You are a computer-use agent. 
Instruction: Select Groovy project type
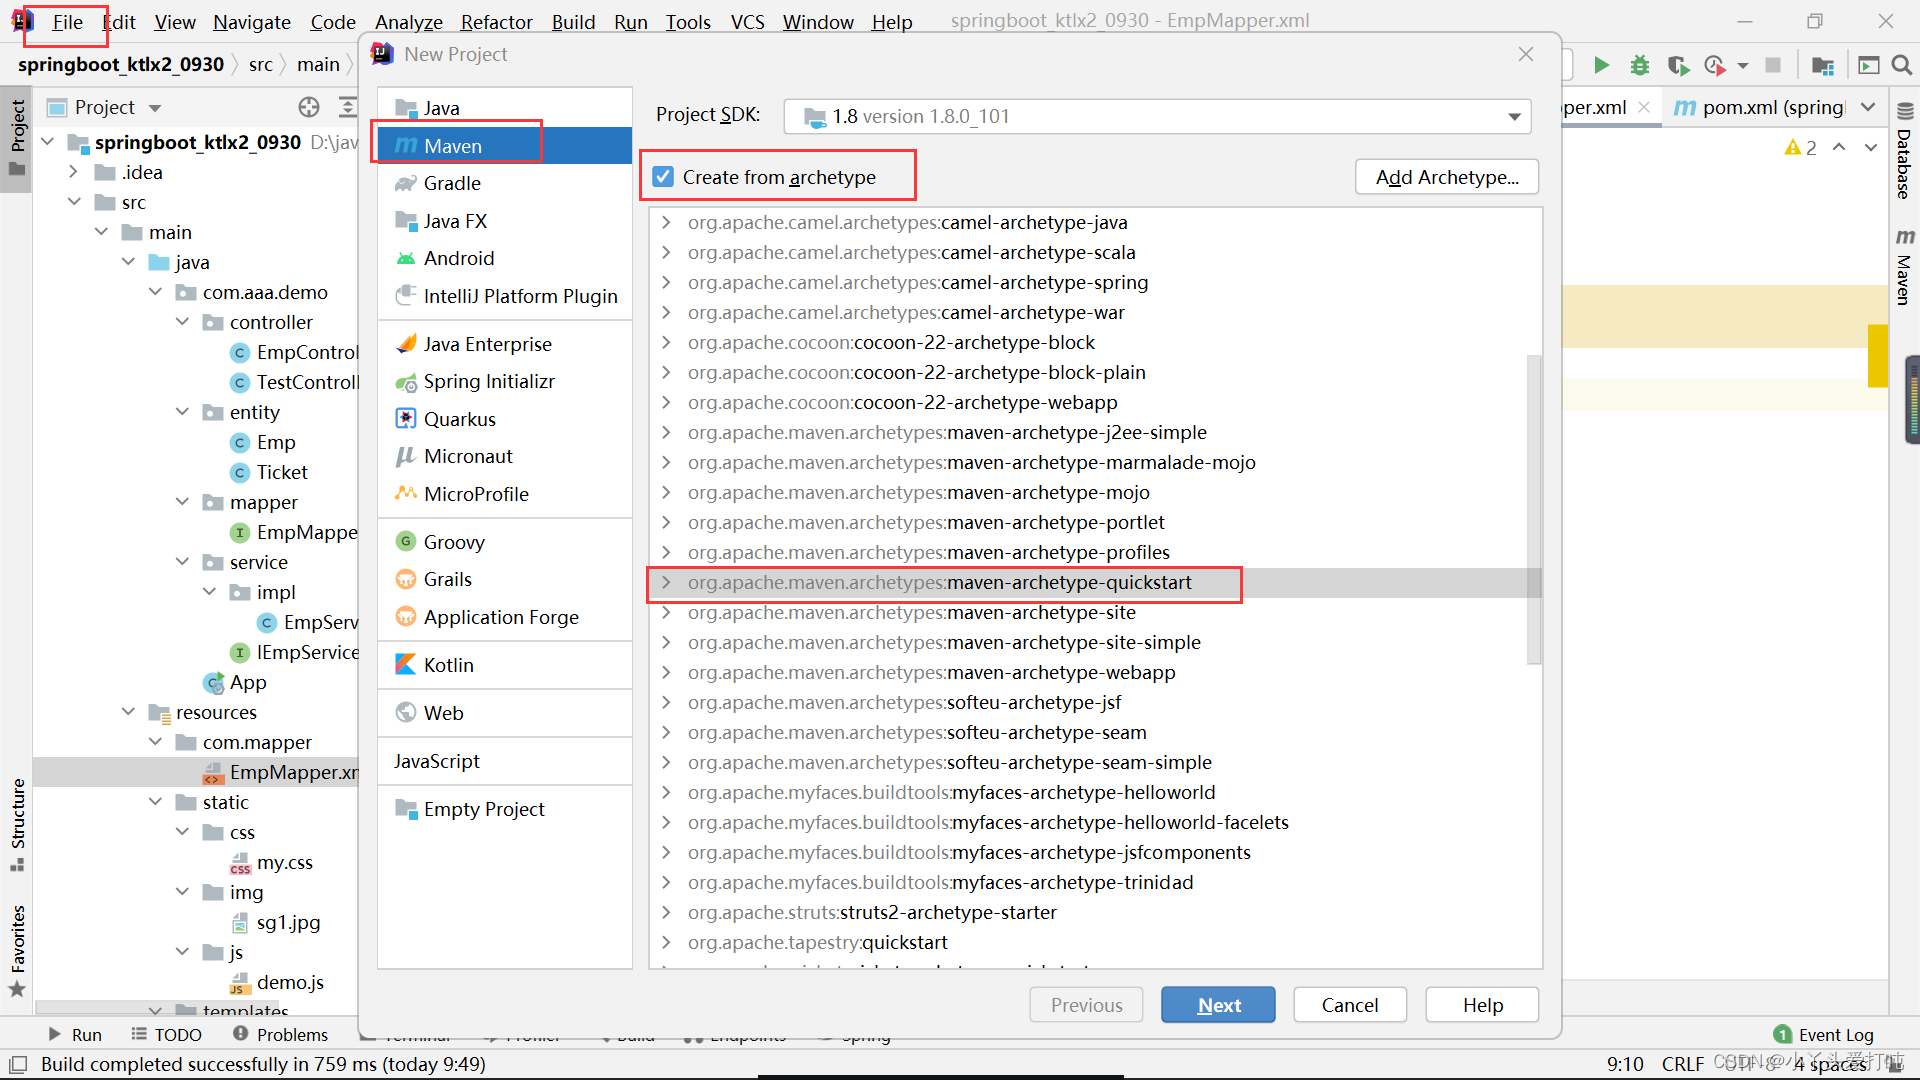click(x=505, y=542)
